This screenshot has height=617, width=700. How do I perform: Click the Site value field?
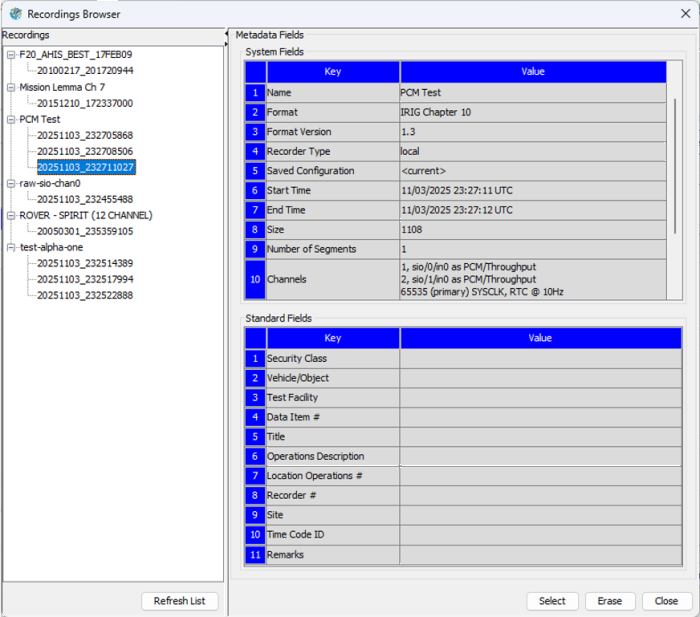pyautogui.click(x=541, y=515)
